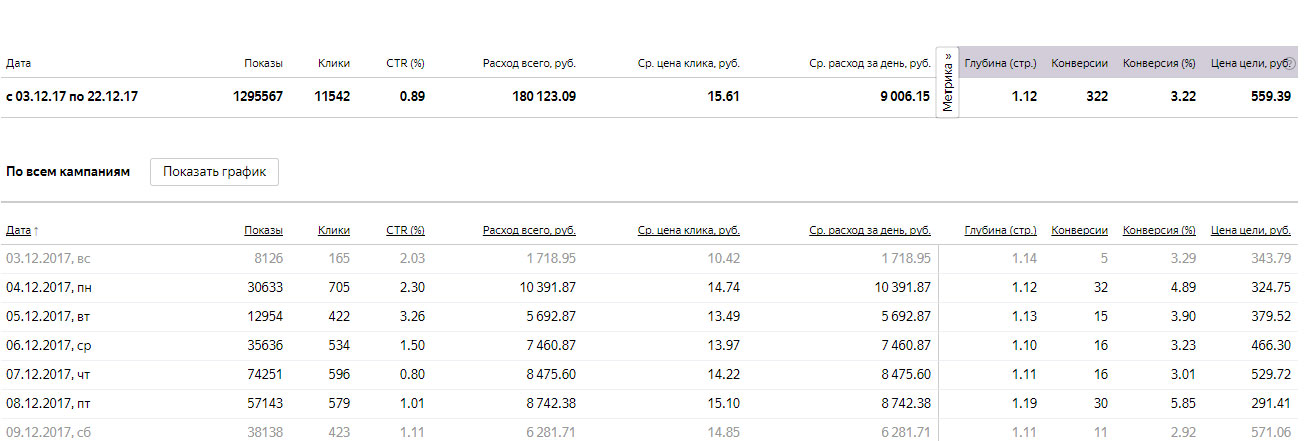Image resolution: width=1309 pixels, height=441 pixels.
Task: Sort by Цена цели, руб. link
Action: 1250,230
